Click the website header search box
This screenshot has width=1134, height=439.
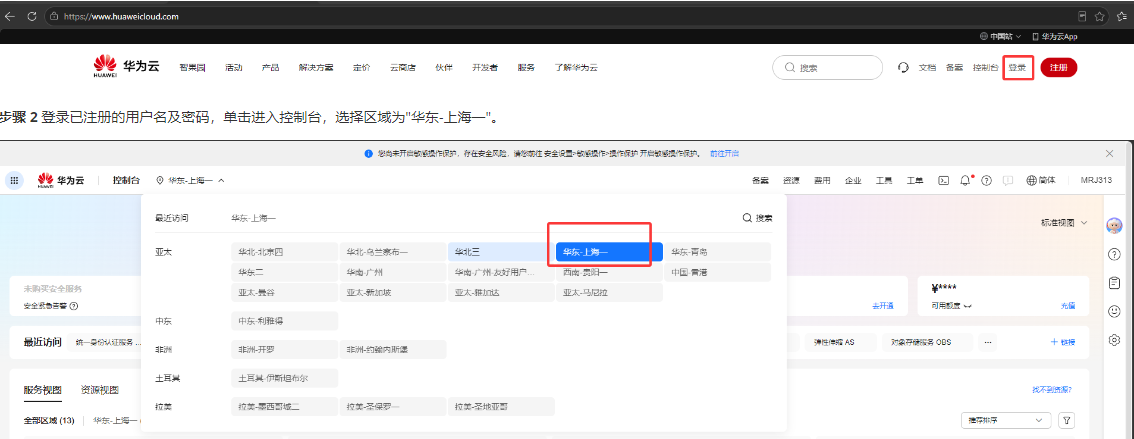(828, 67)
